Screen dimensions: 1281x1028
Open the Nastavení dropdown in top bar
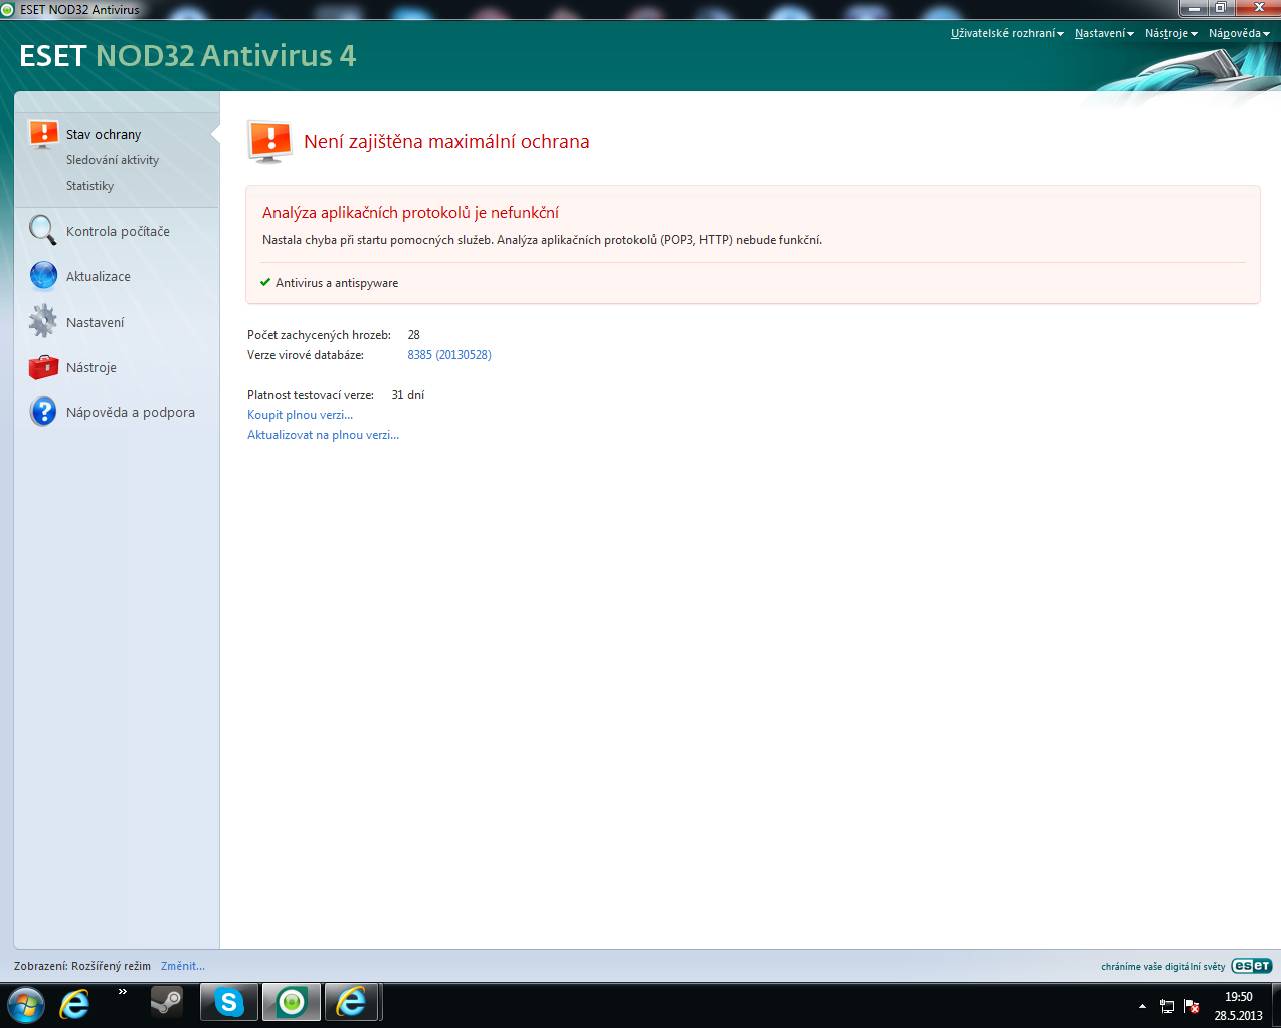(1104, 33)
